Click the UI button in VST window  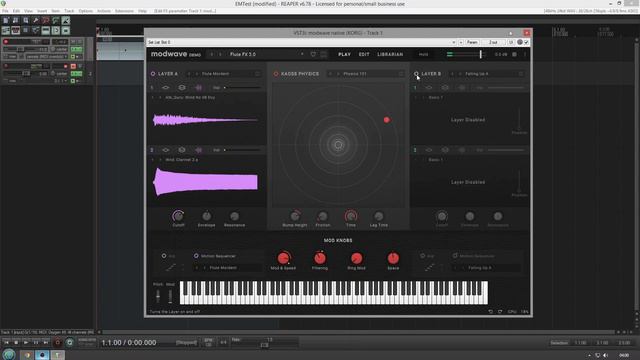pyautogui.click(x=510, y=42)
